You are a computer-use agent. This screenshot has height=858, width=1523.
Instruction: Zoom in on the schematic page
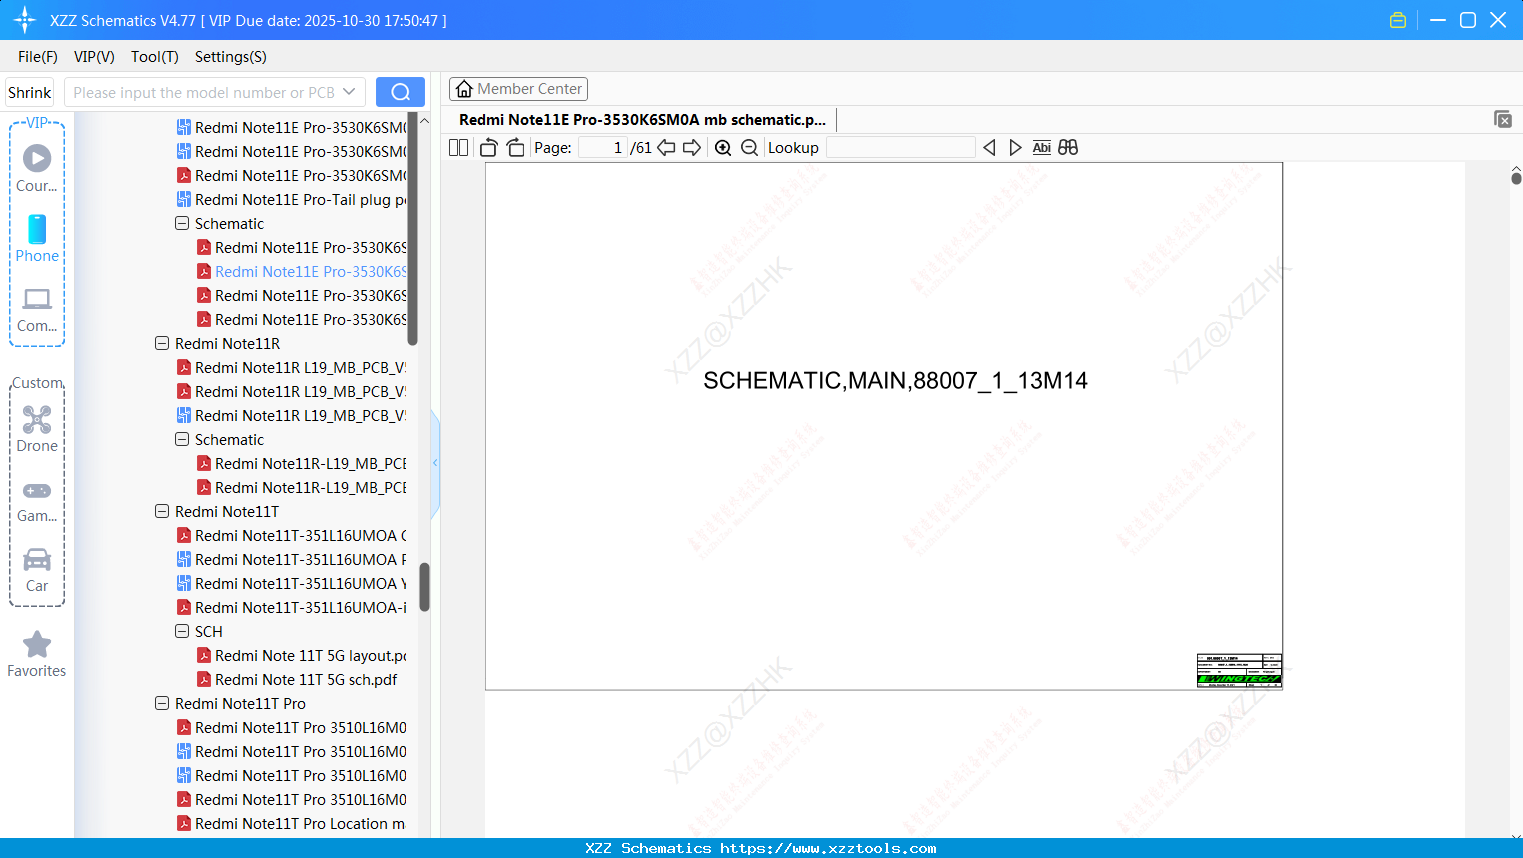tap(722, 147)
